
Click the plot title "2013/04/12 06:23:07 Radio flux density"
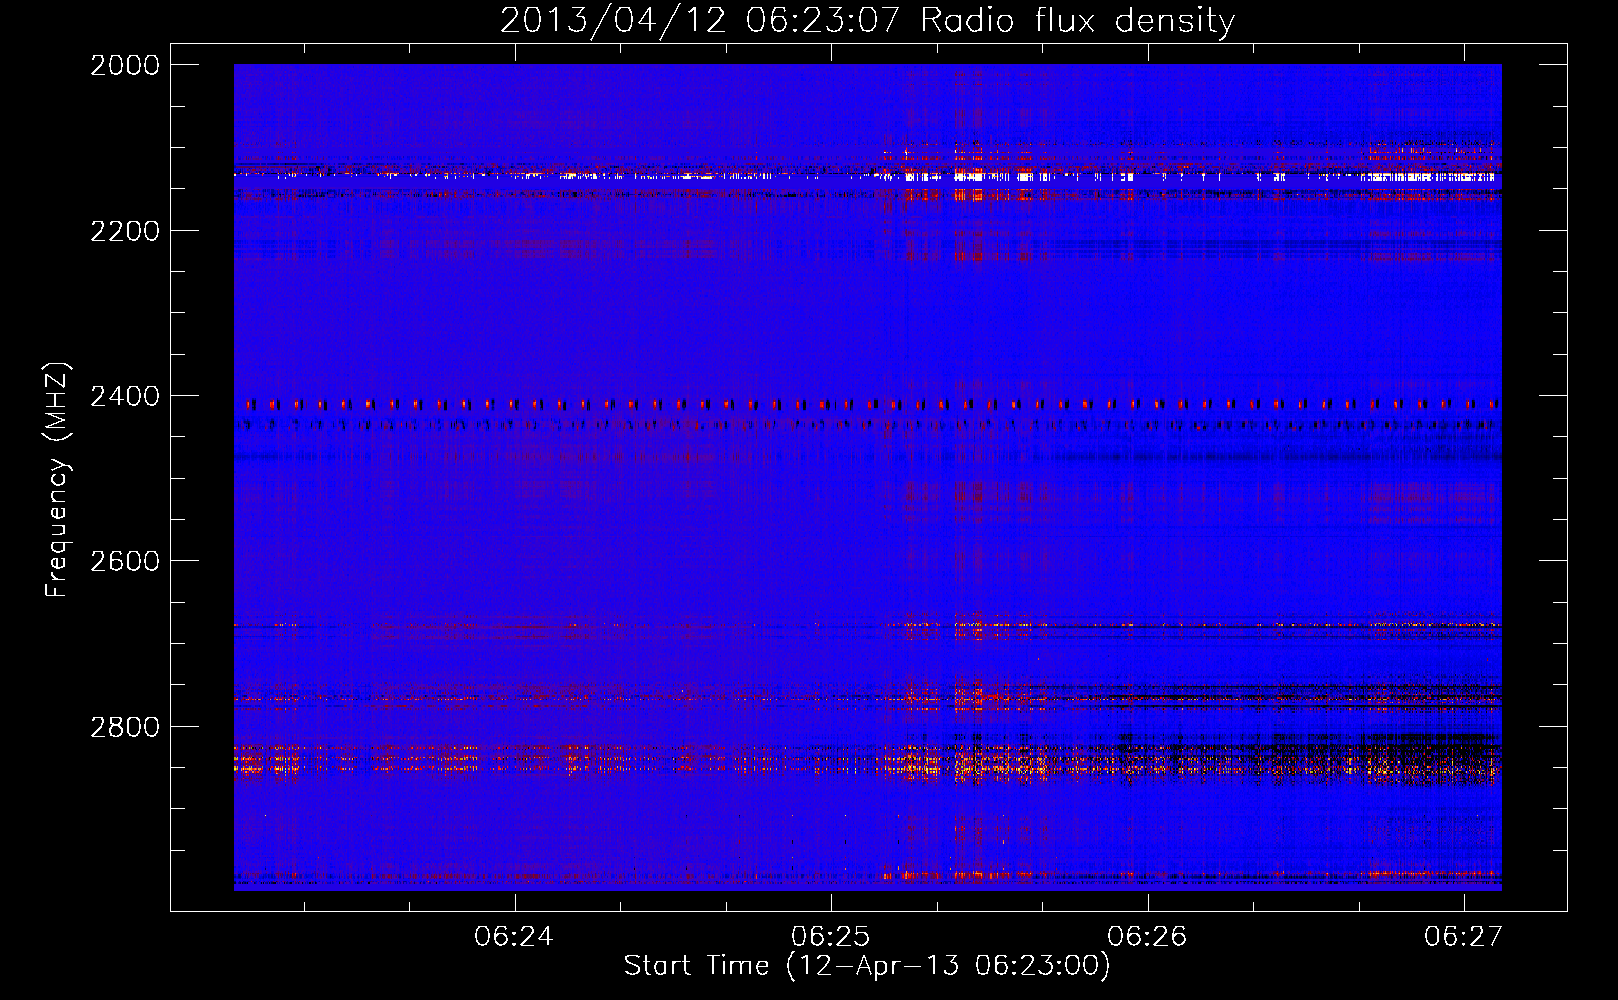pyautogui.click(x=867, y=20)
